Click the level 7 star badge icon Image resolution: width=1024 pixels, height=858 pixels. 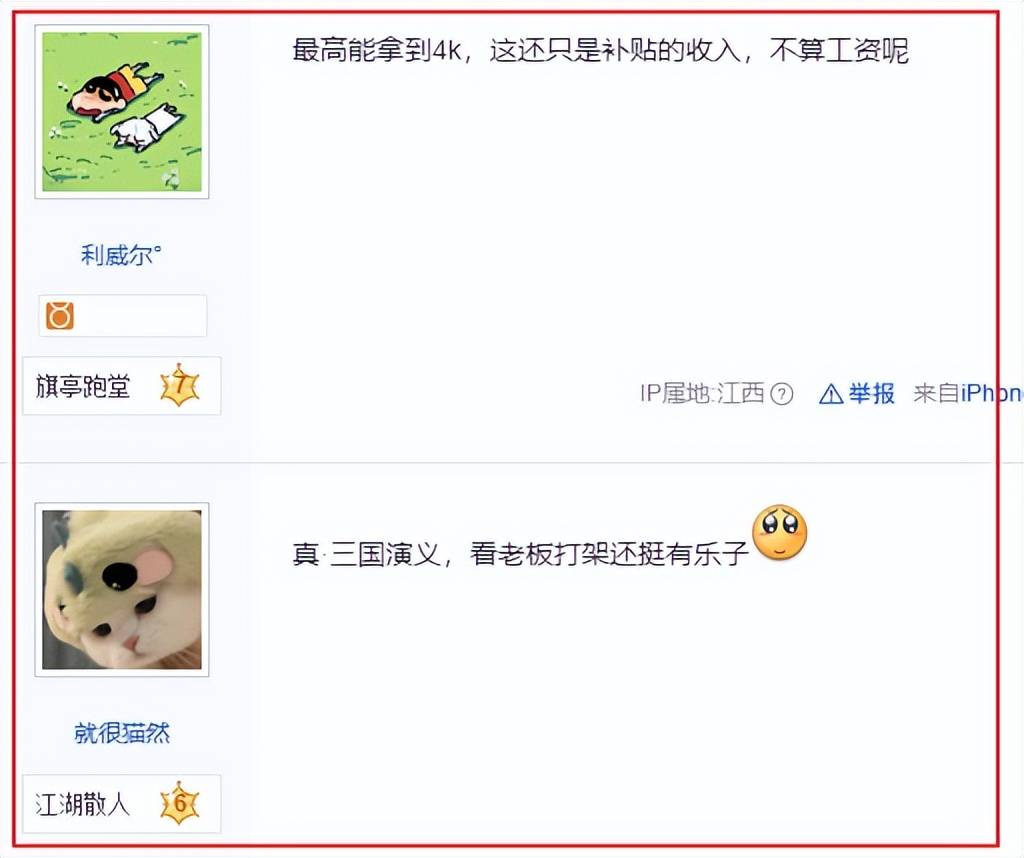pos(180,386)
